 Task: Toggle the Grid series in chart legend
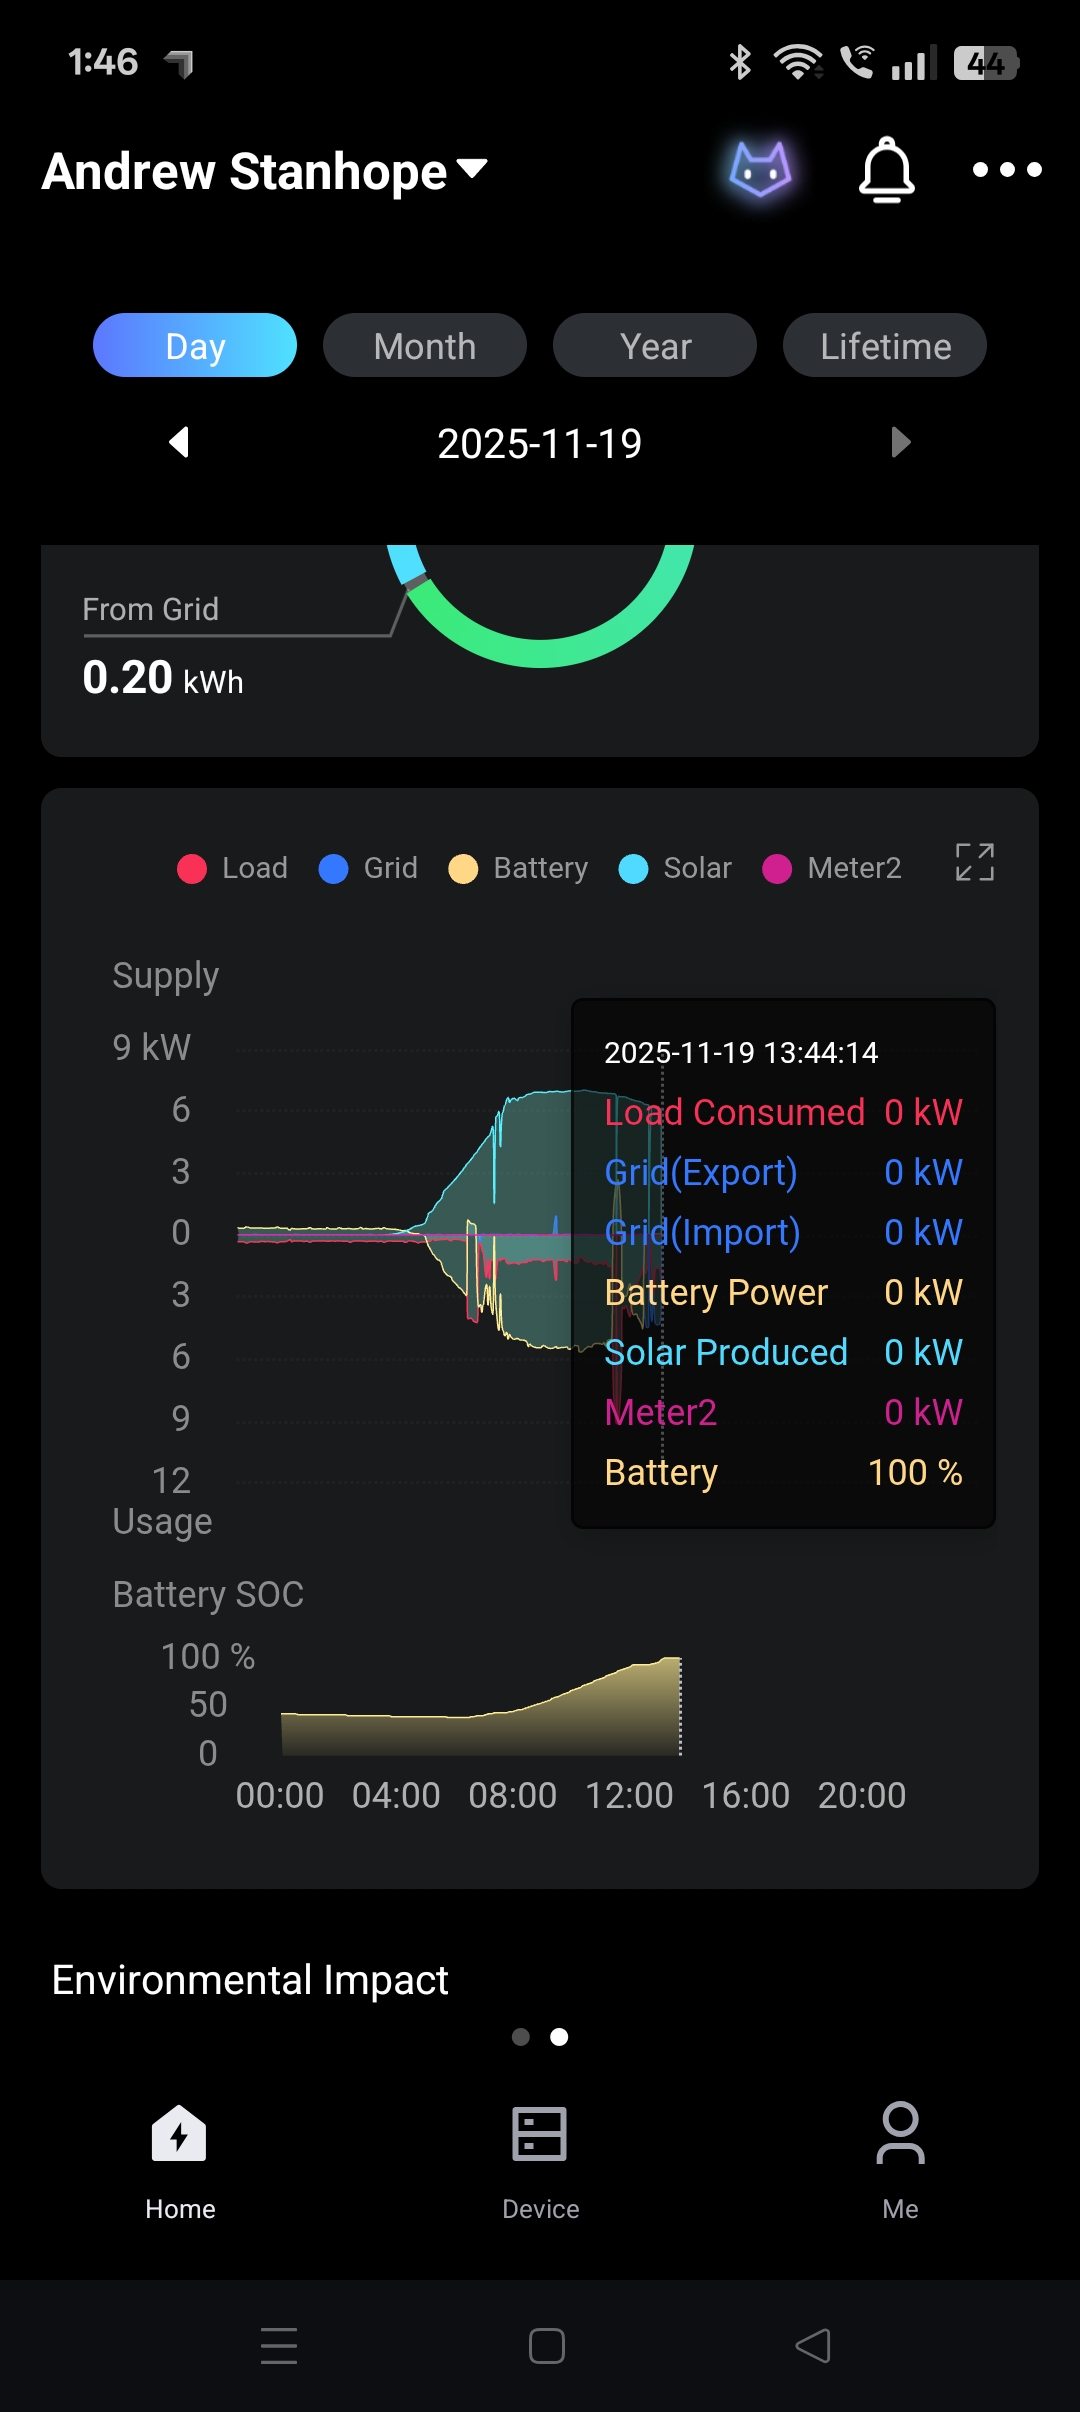369,868
